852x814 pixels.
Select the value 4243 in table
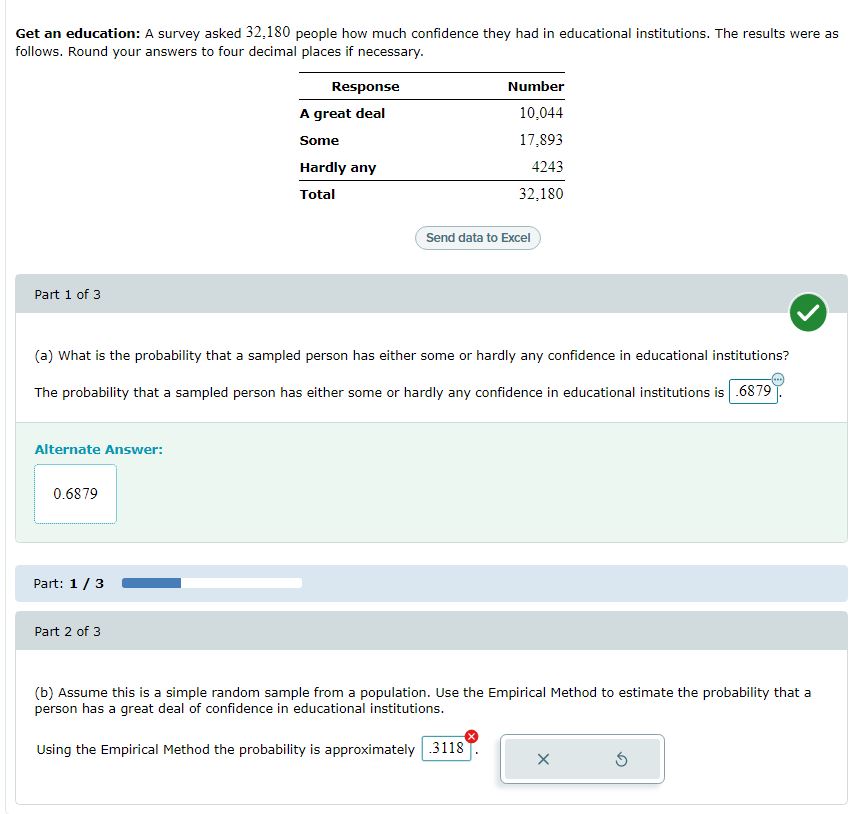[x=547, y=167]
